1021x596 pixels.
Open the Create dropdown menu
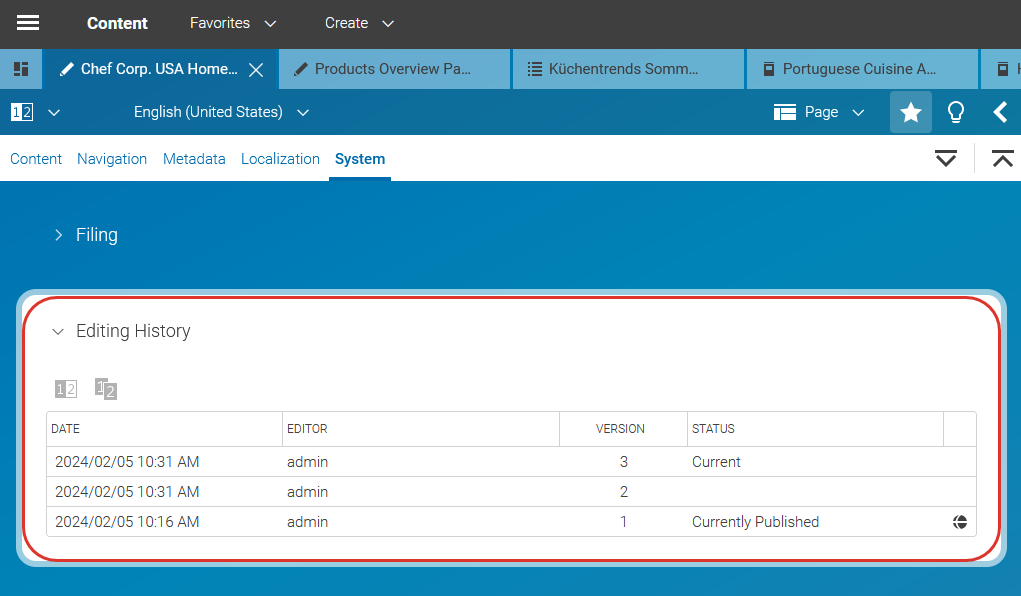click(x=359, y=23)
